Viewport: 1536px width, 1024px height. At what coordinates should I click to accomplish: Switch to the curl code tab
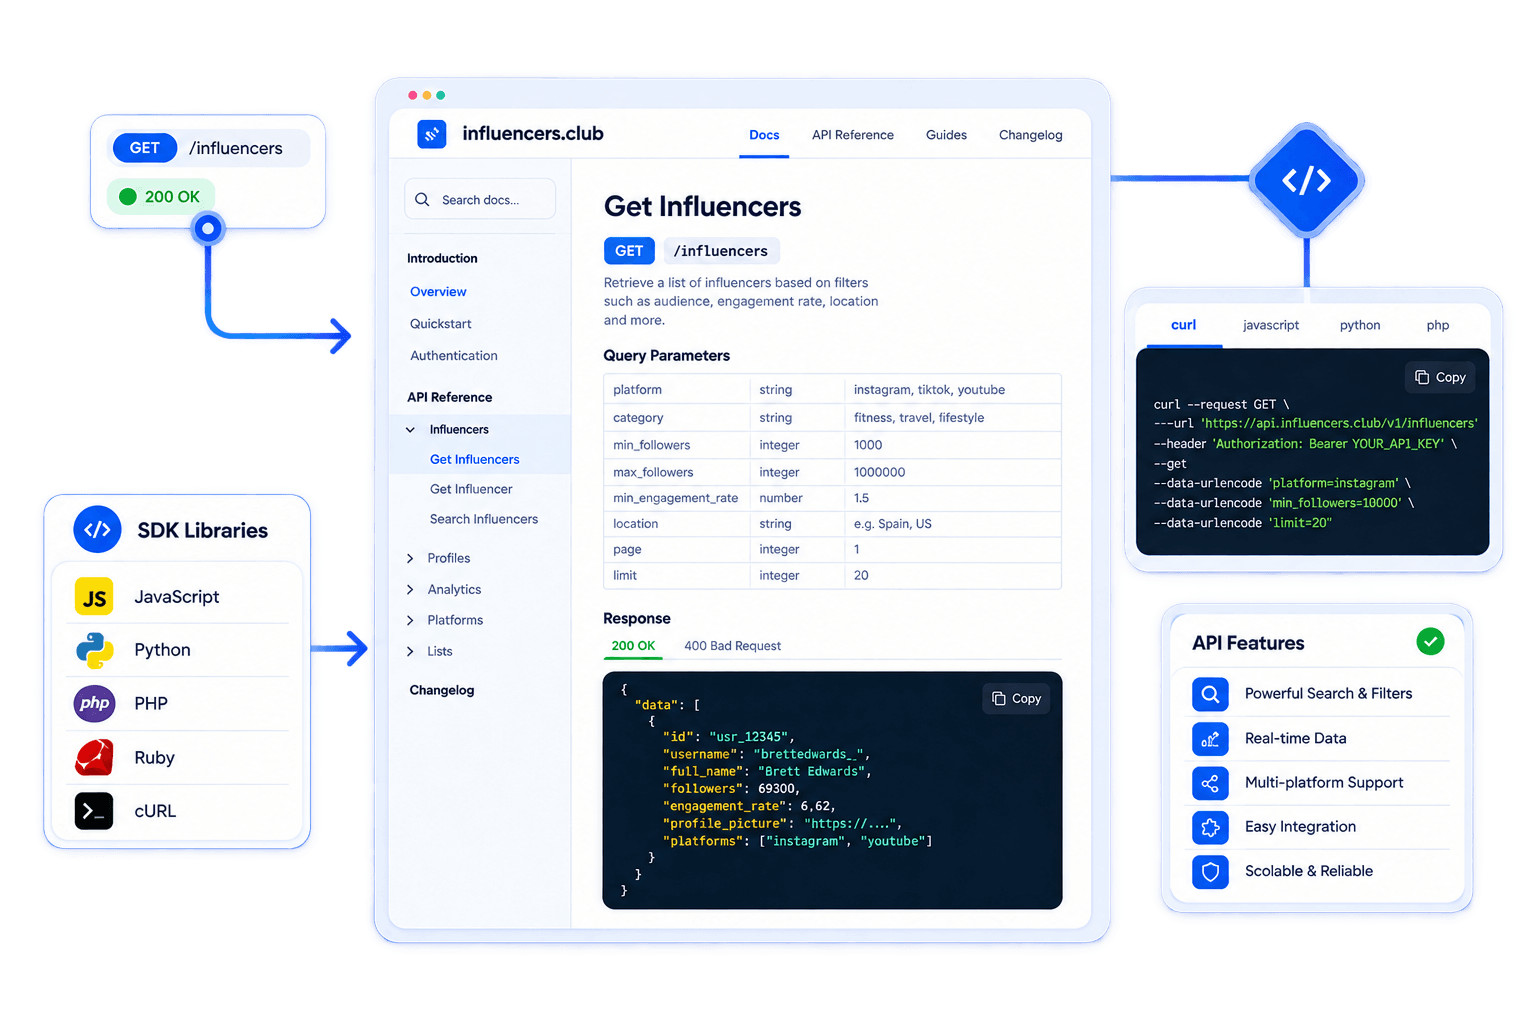(x=1184, y=325)
